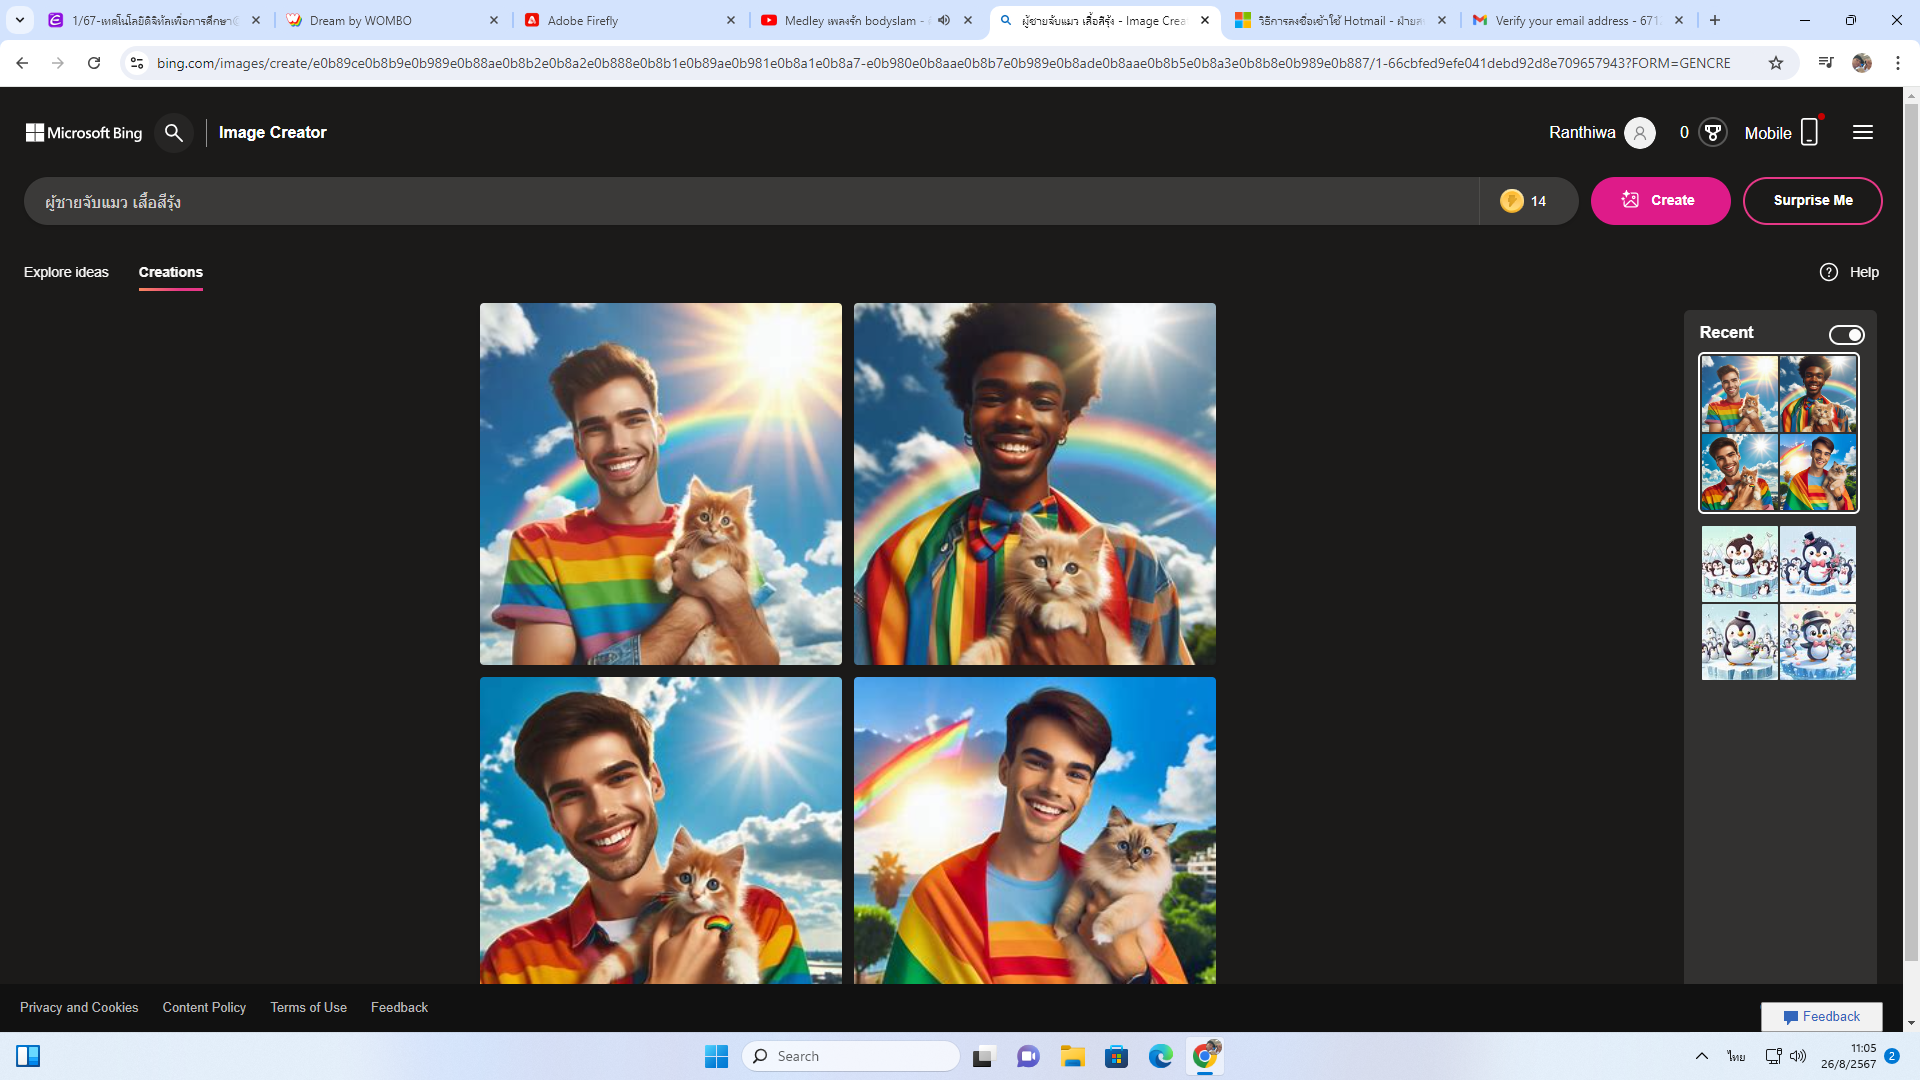Open the hamburger menu
The width and height of the screenshot is (1920, 1080).
coord(1862,133)
